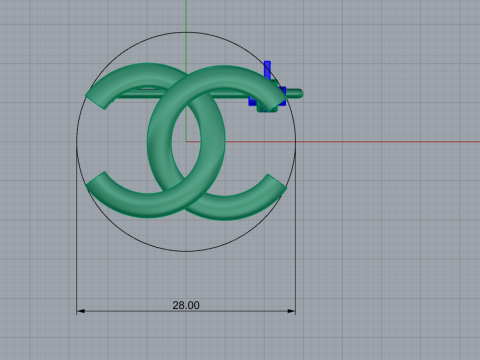
Task: Click the right arrowhead of the dimension line
Action: click(x=291, y=311)
